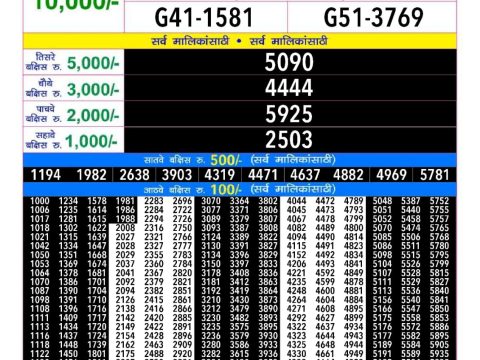
Task: Click number 2283 in the 100 prize table
Action: pos(154,201)
